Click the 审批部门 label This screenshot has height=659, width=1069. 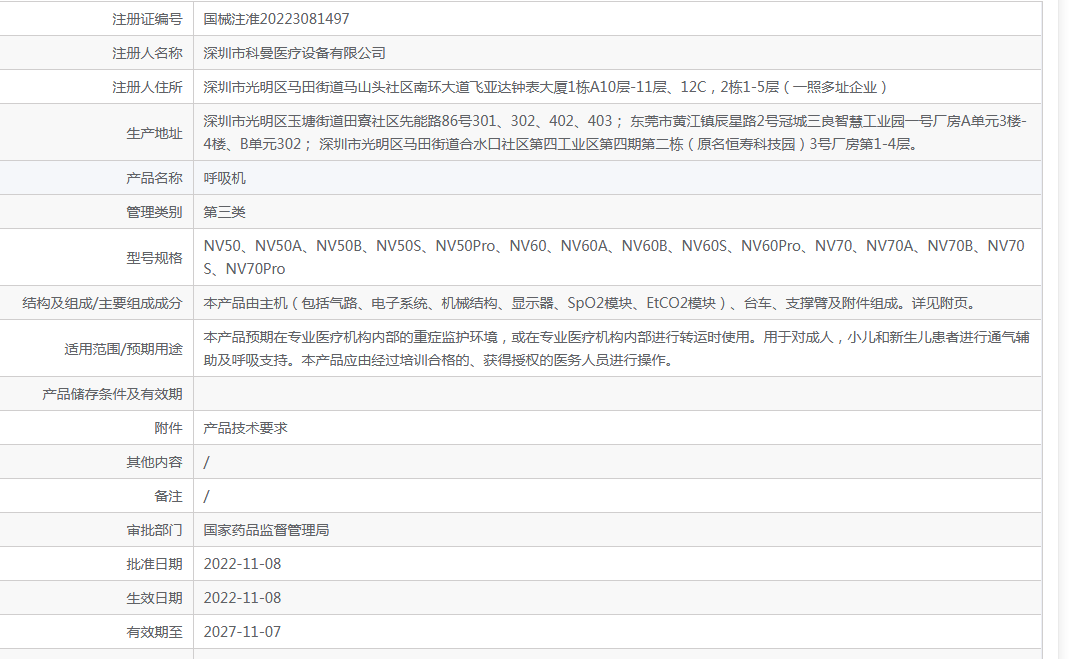click(154, 530)
